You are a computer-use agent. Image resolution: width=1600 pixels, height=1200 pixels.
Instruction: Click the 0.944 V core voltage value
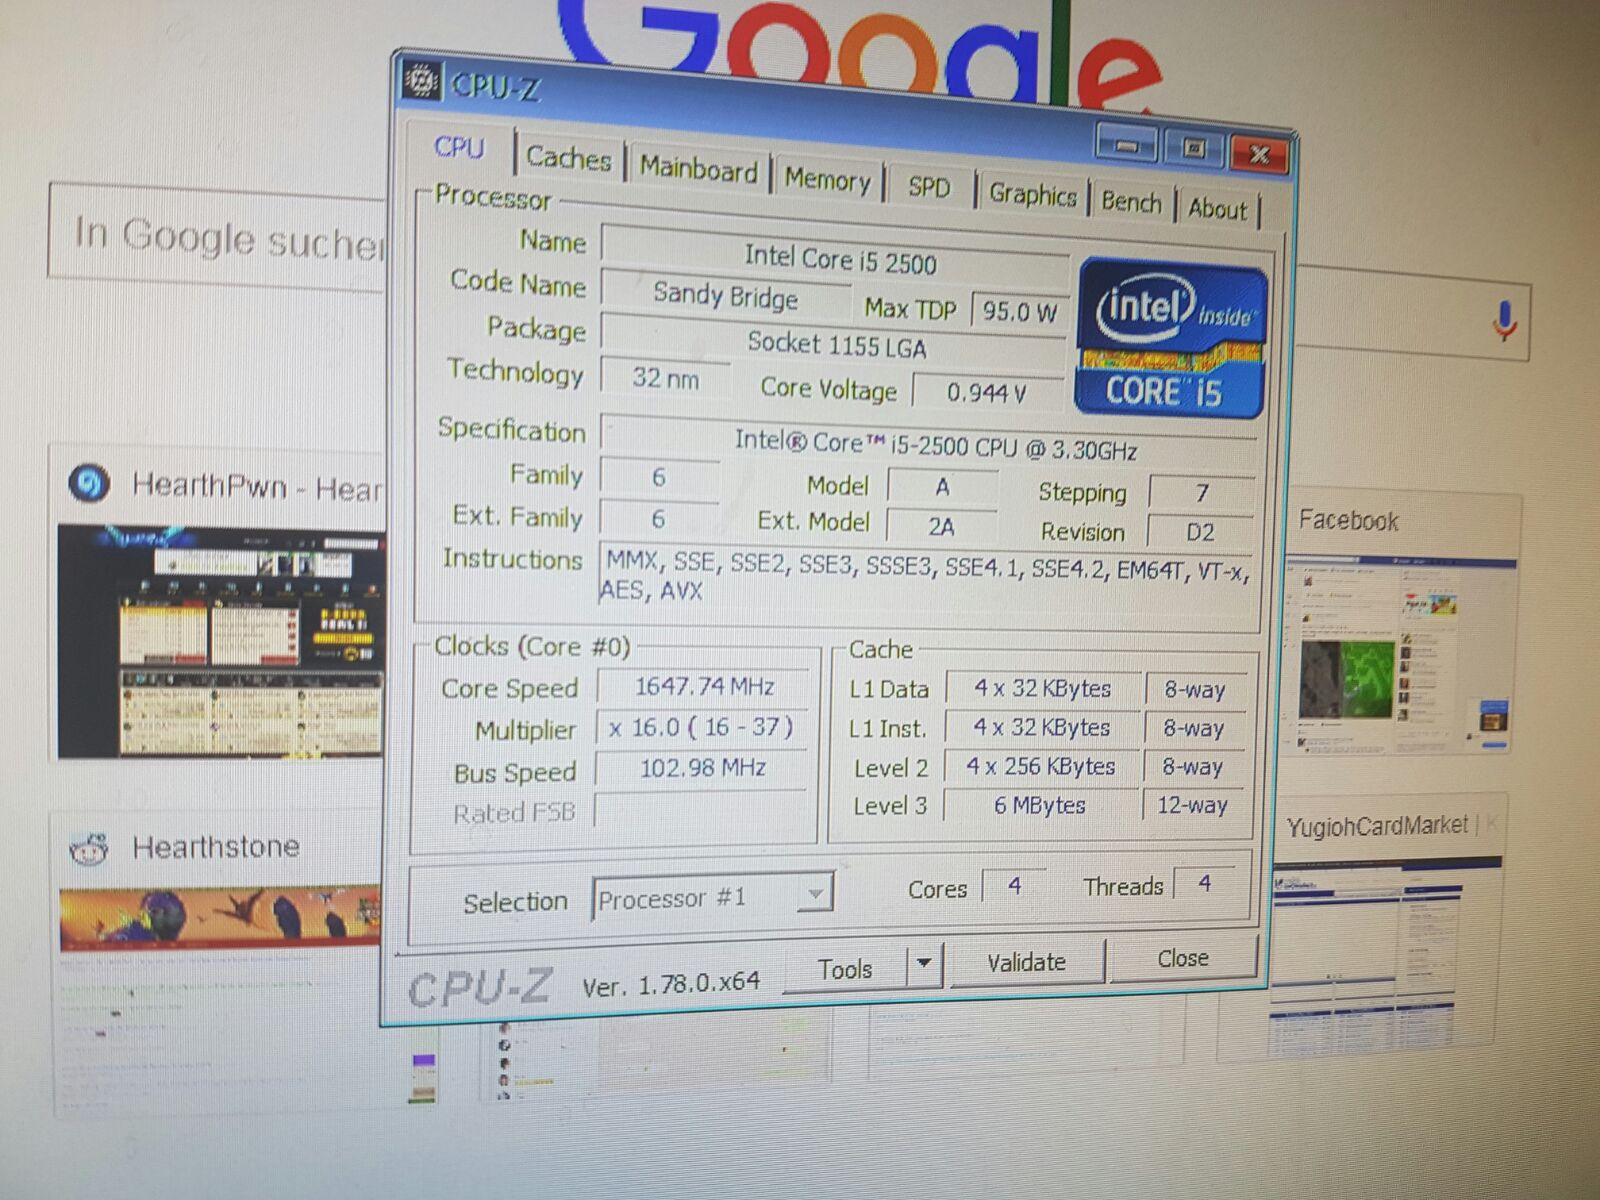click(x=986, y=392)
